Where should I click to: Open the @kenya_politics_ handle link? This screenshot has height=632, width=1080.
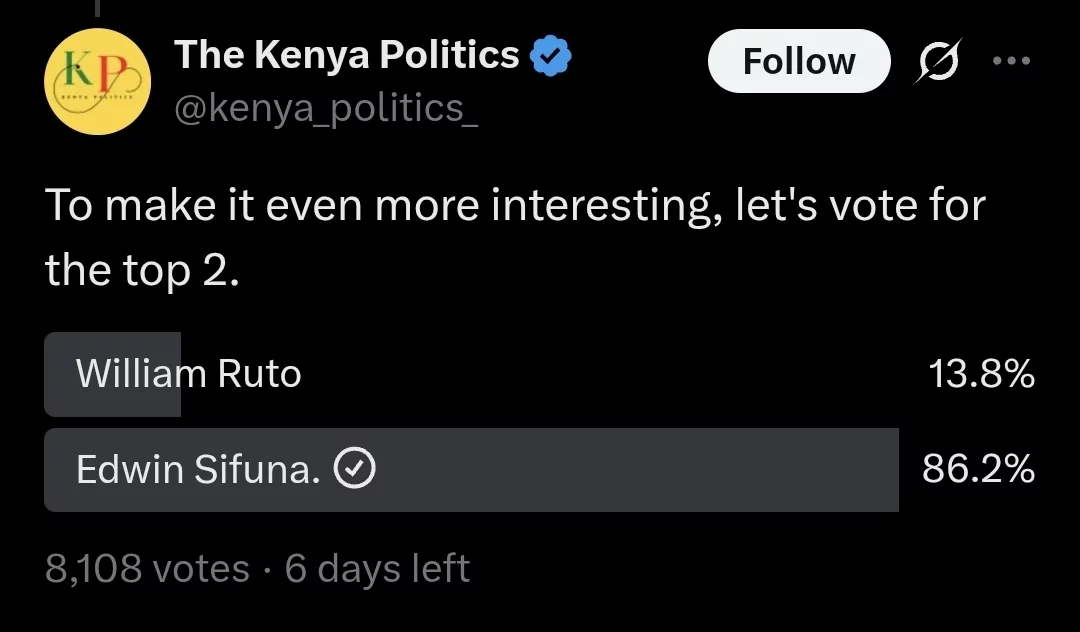[x=326, y=109]
